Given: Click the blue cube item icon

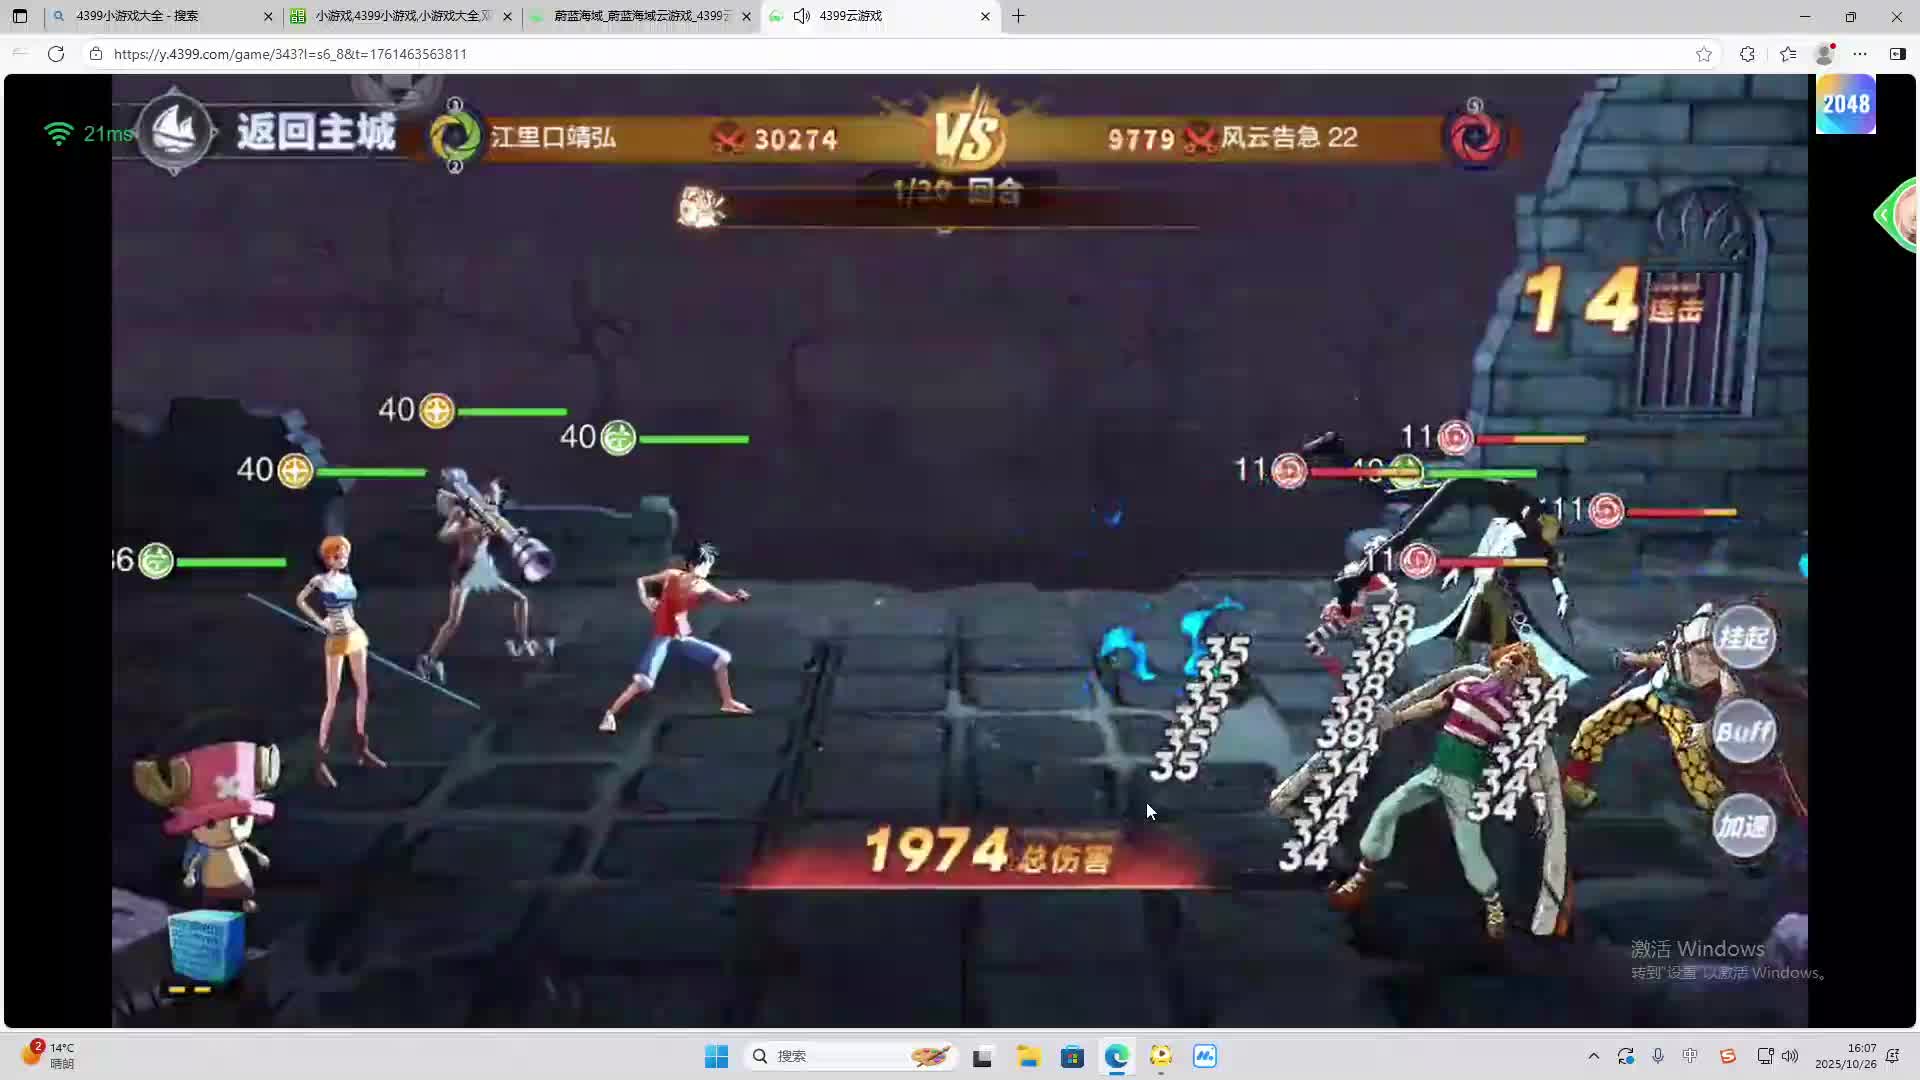Looking at the screenshot, I should (x=206, y=945).
